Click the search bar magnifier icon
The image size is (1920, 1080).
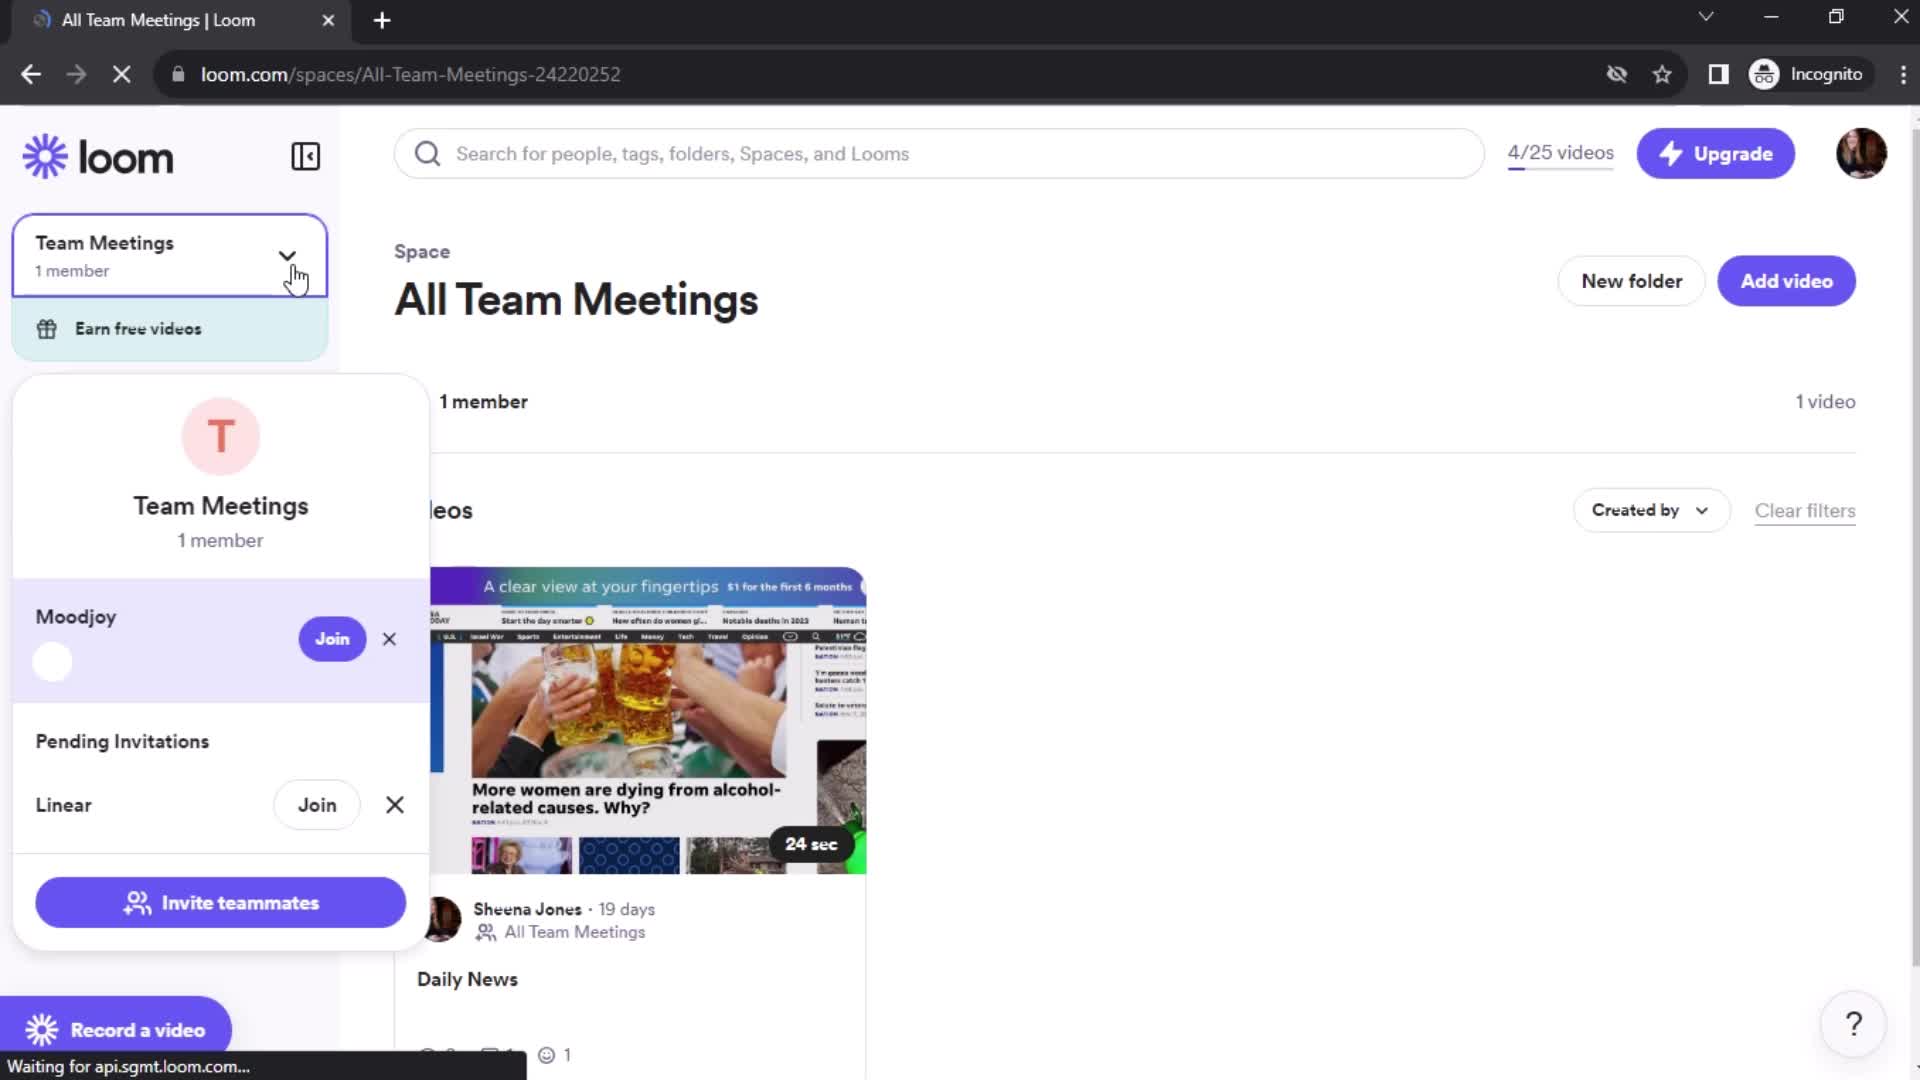pyautogui.click(x=430, y=154)
